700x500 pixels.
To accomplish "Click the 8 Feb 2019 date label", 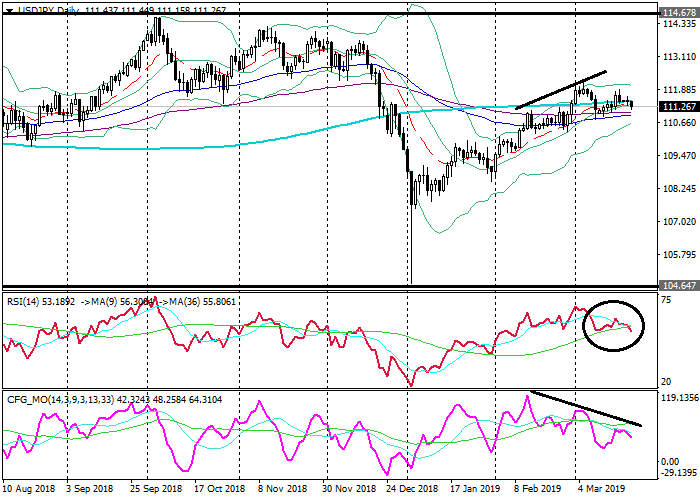I will [538, 491].
